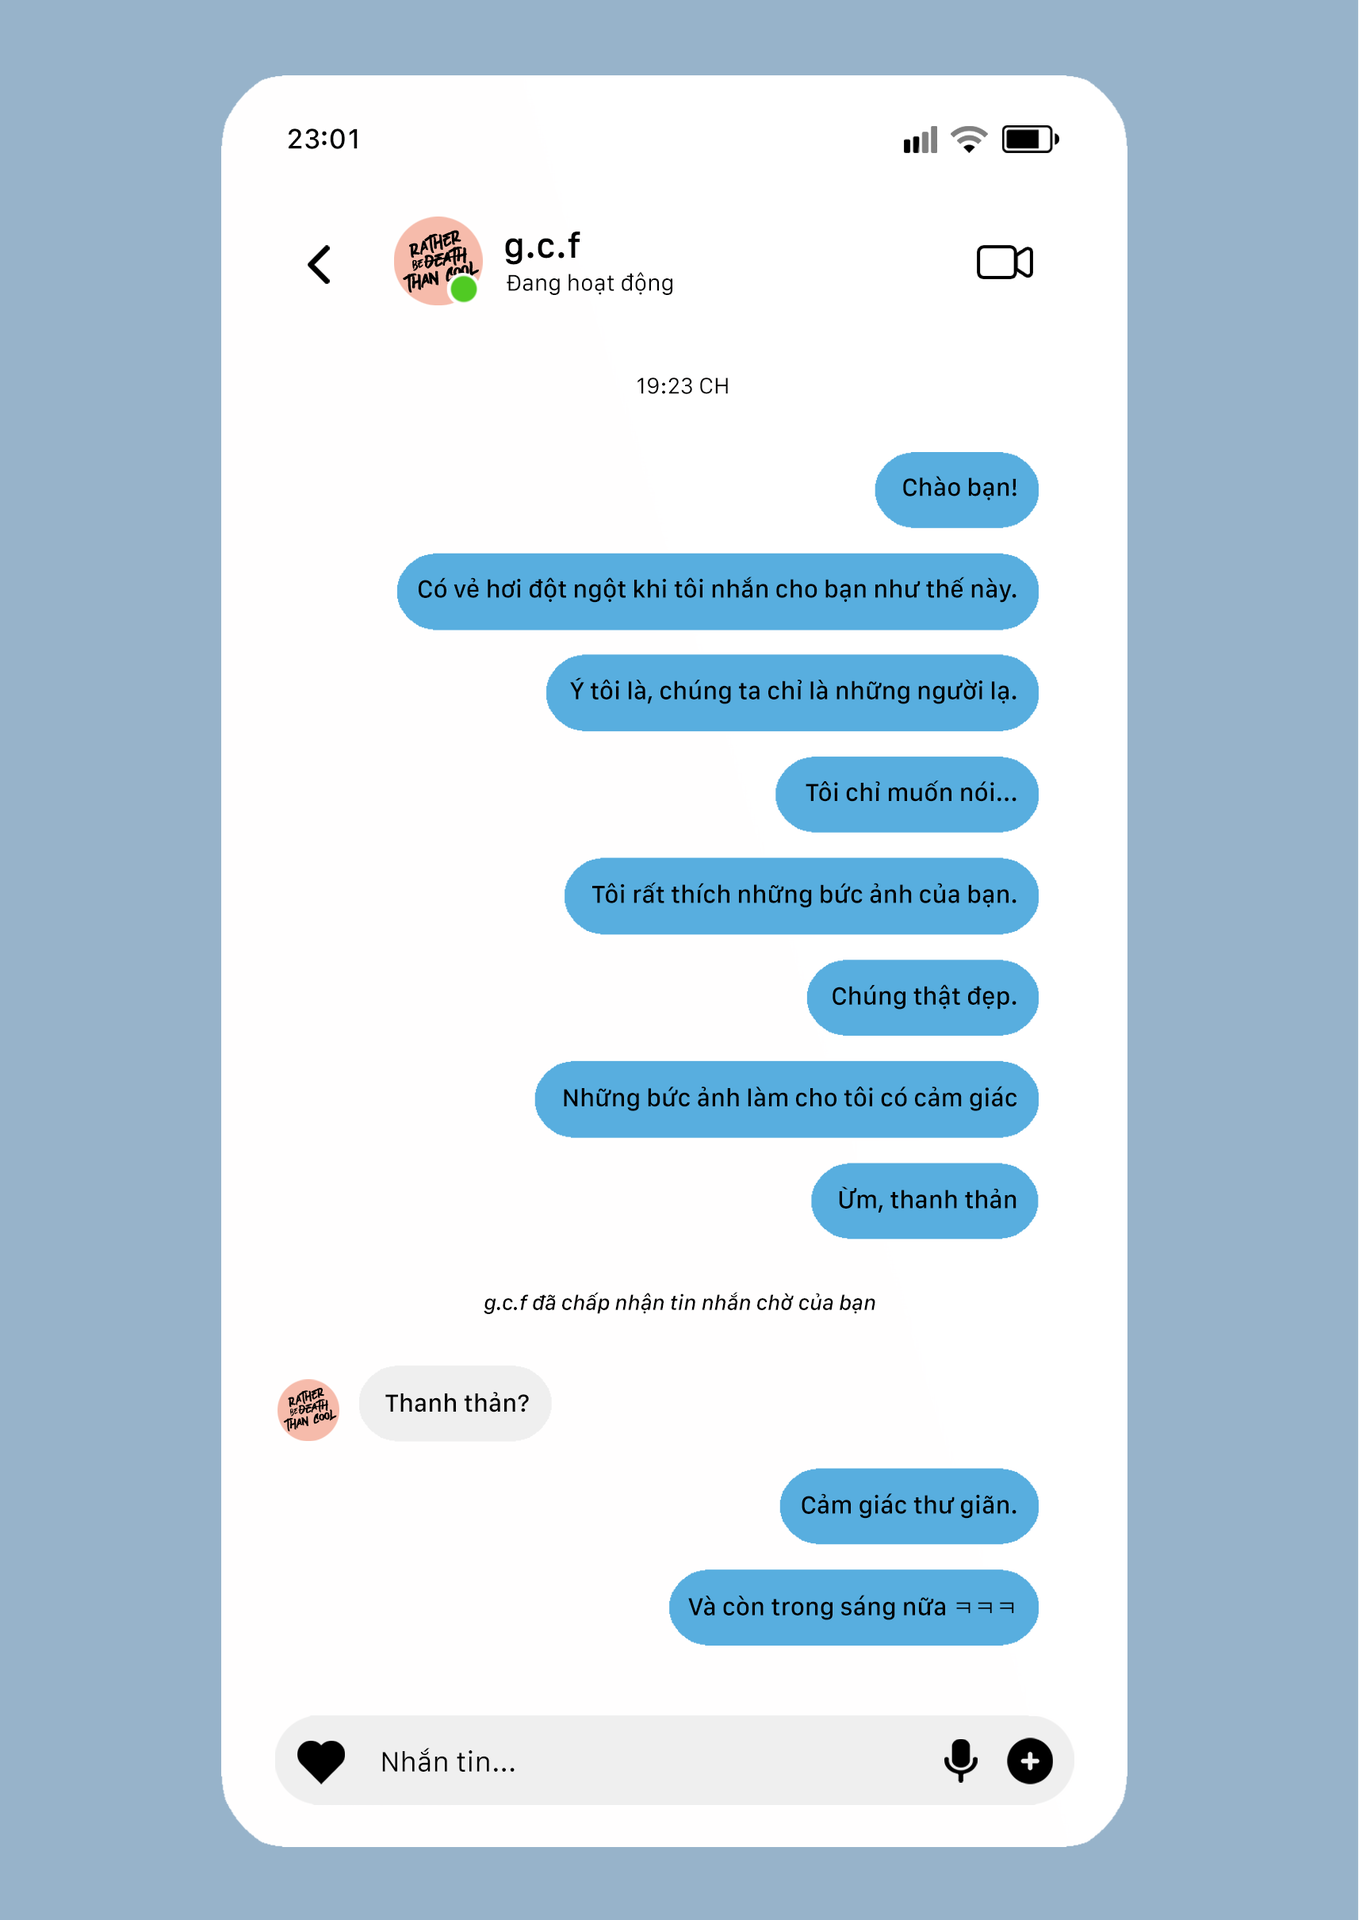Tap the cellular signal bars icon
The height and width of the screenshot is (1920, 1359).
point(920,140)
